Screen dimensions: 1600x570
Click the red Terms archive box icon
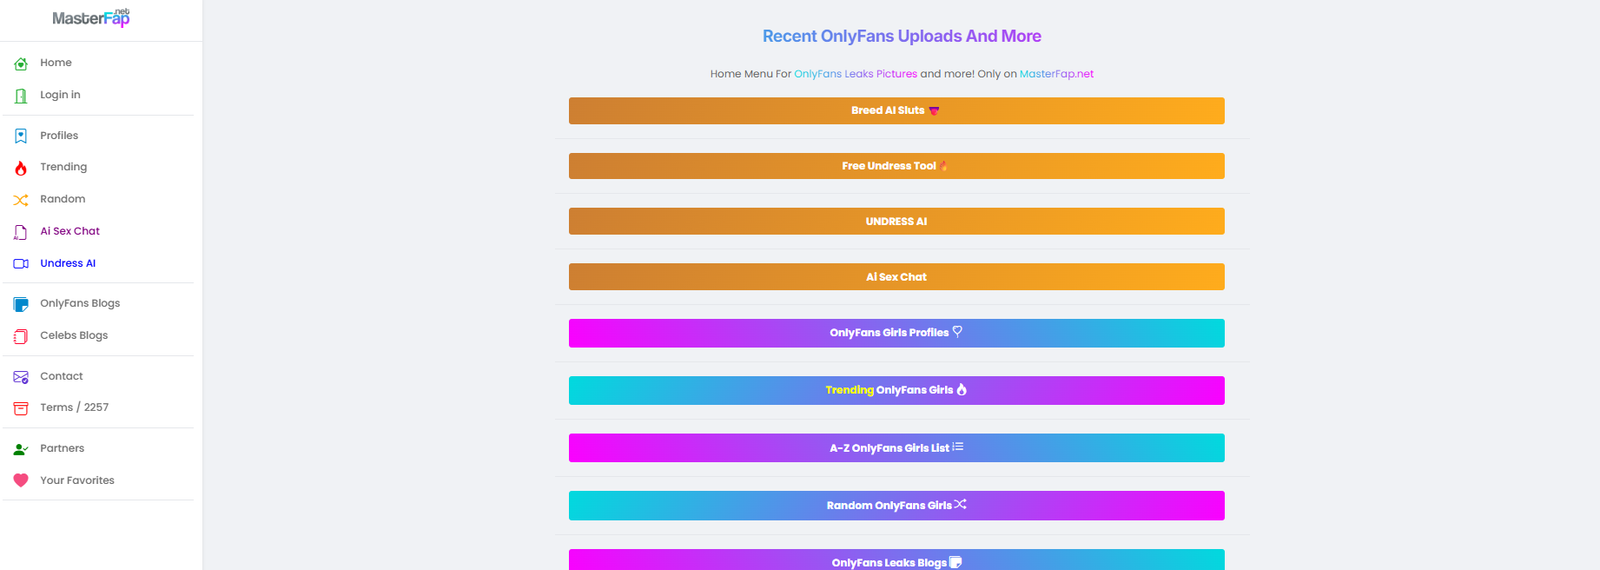(x=21, y=408)
